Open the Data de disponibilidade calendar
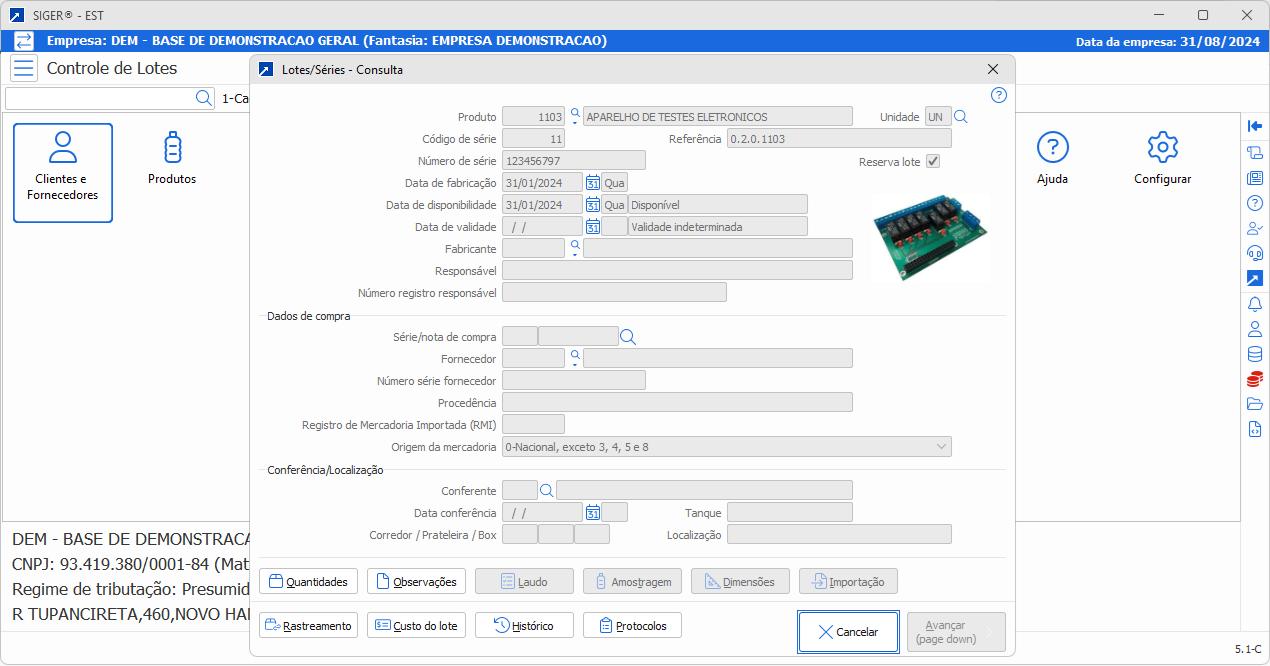Viewport: 1270px width, 666px height. click(593, 205)
